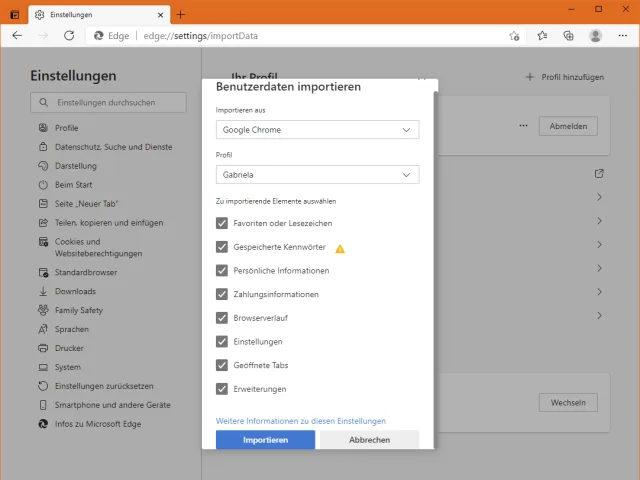Click the Einstellungen durchsuchen search field
The height and width of the screenshot is (480, 640).
click(108, 102)
